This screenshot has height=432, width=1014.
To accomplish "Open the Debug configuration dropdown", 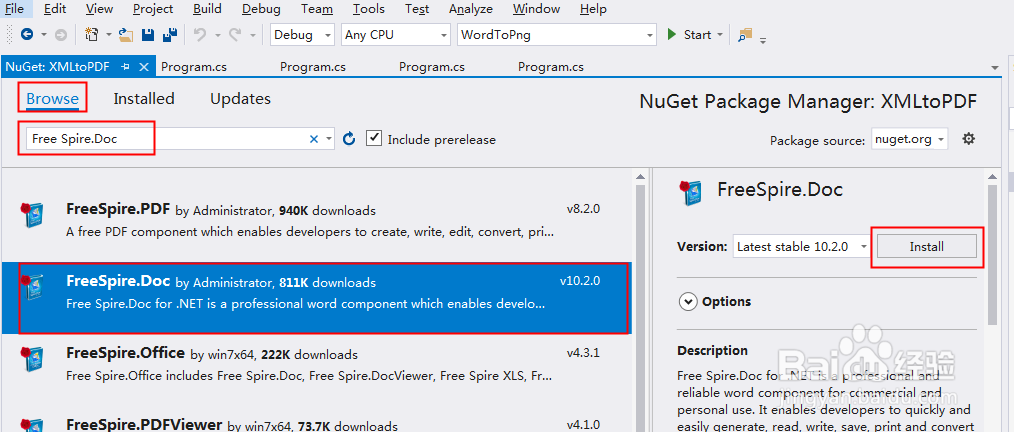I will click(x=304, y=35).
